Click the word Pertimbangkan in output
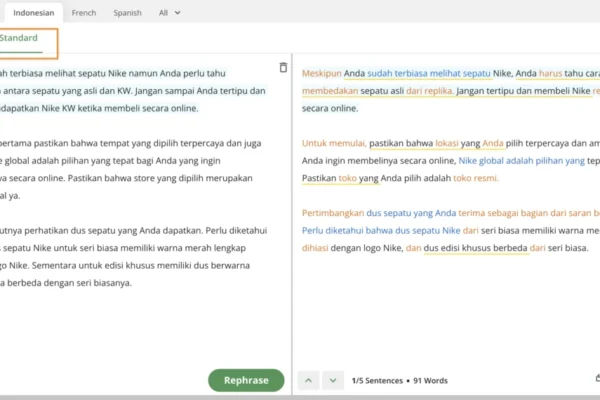 pos(333,213)
